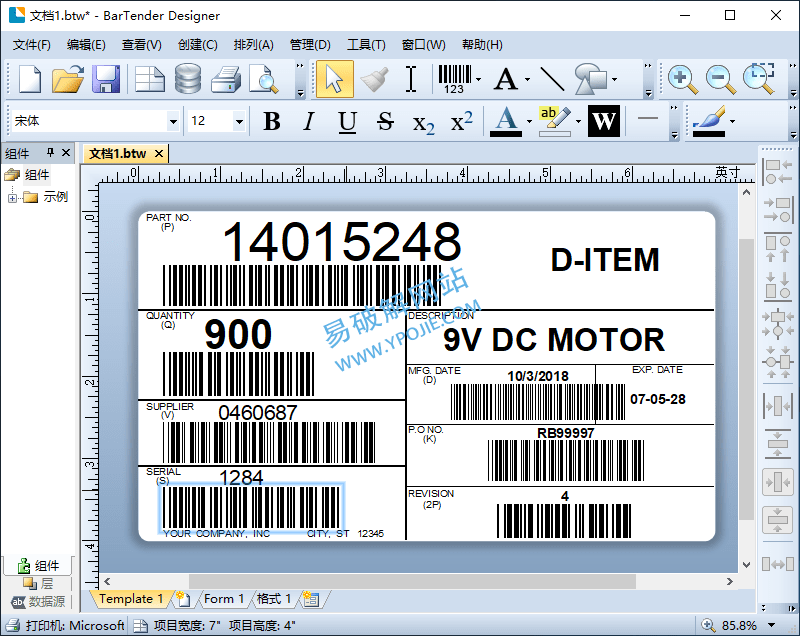The height and width of the screenshot is (636, 800).
Task: Click the Word processor W icon
Action: (604, 121)
